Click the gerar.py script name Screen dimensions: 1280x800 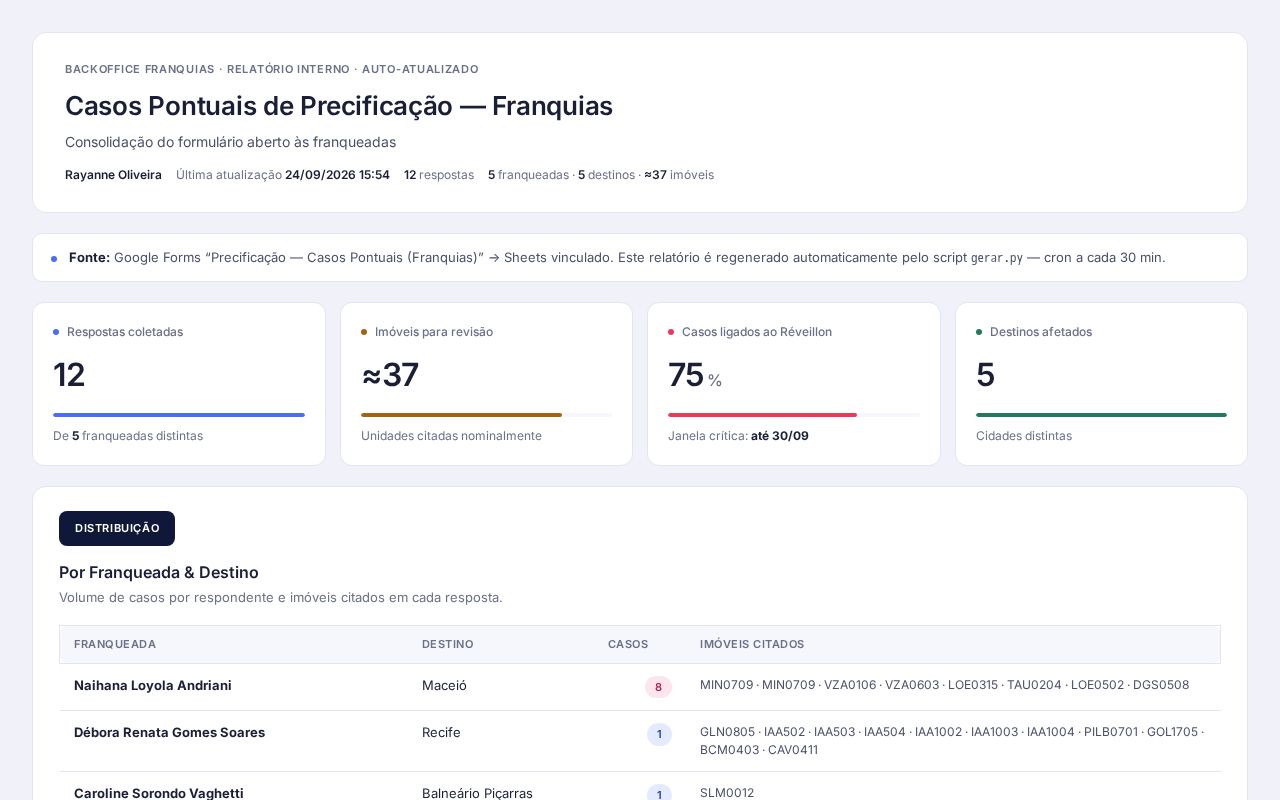[996, 258]
